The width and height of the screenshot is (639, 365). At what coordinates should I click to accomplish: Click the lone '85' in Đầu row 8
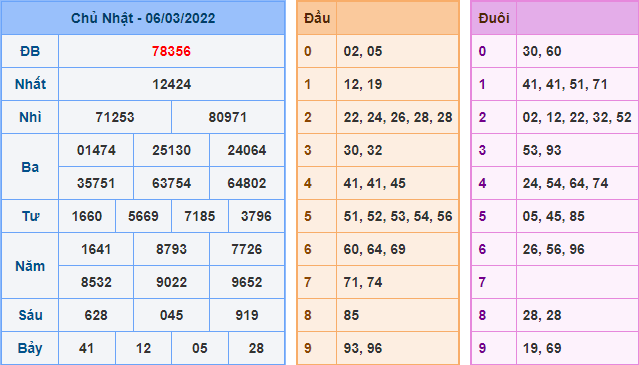pyautogui.click(x=351, y=315)
